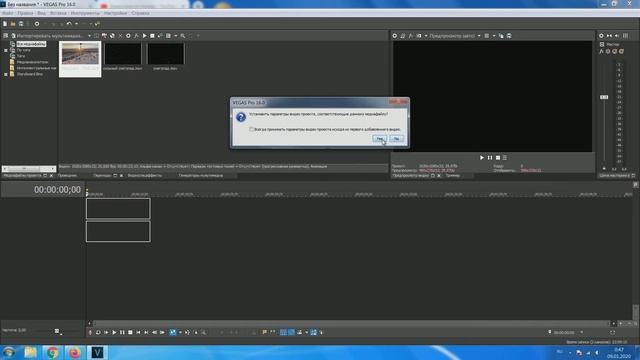Select the Normal edit tool in timeline toolbar

click(173, 333)
